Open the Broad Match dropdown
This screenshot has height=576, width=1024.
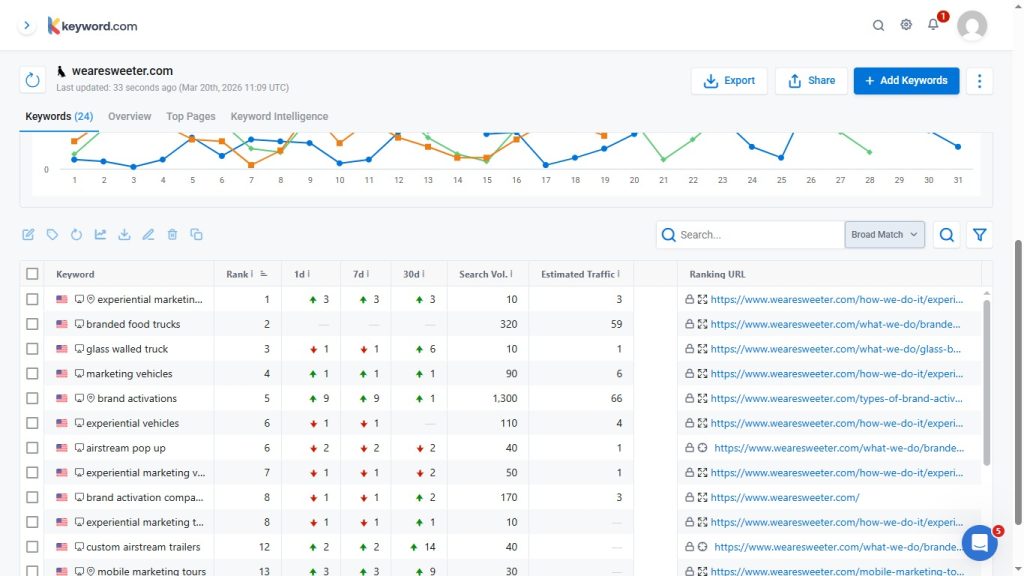click(882, 234)
